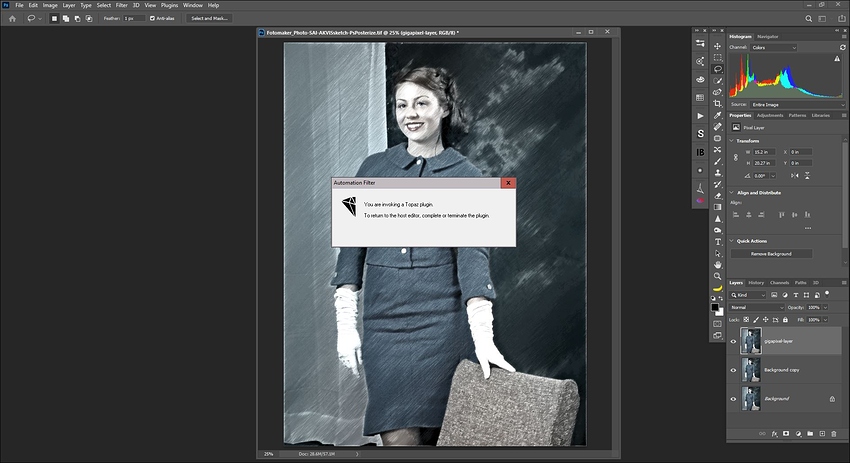The width and height of the screenshot is (850, 463).
Task: Create new adjustment layer icon
Action: pos(798,434)
